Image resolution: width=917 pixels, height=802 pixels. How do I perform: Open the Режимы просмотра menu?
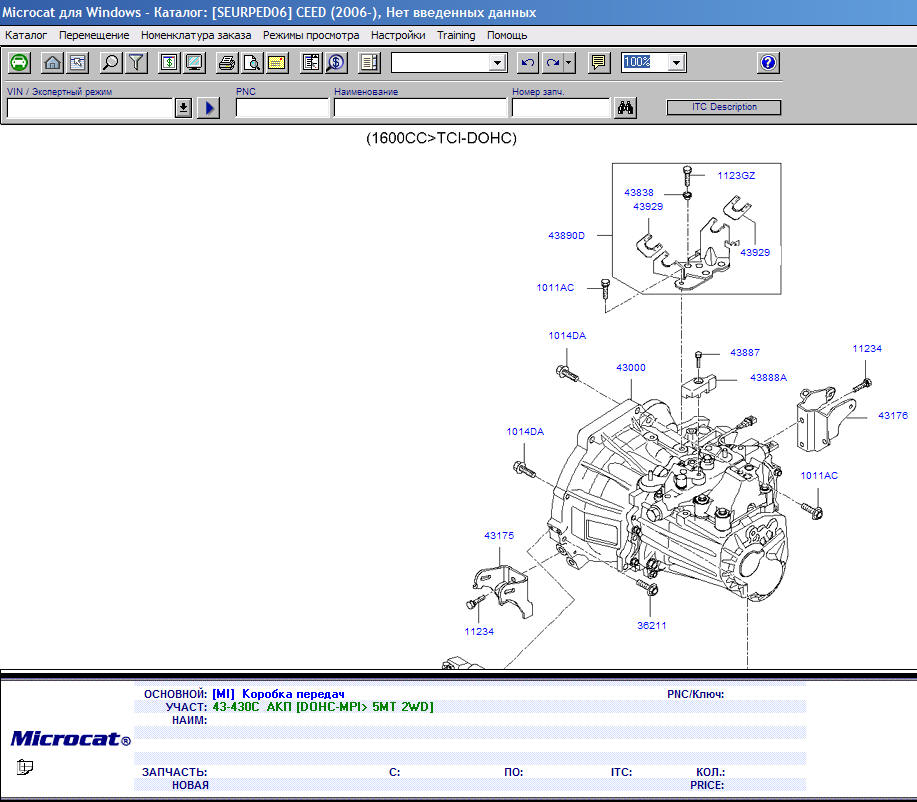click(311, 35)
